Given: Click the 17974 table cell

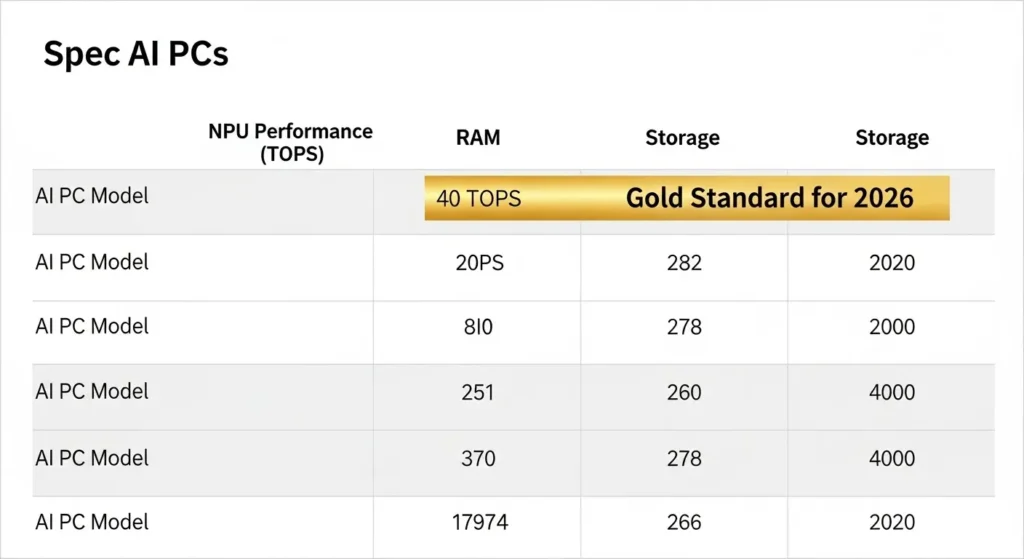Looking at the screenshot, I should (478, 522).
